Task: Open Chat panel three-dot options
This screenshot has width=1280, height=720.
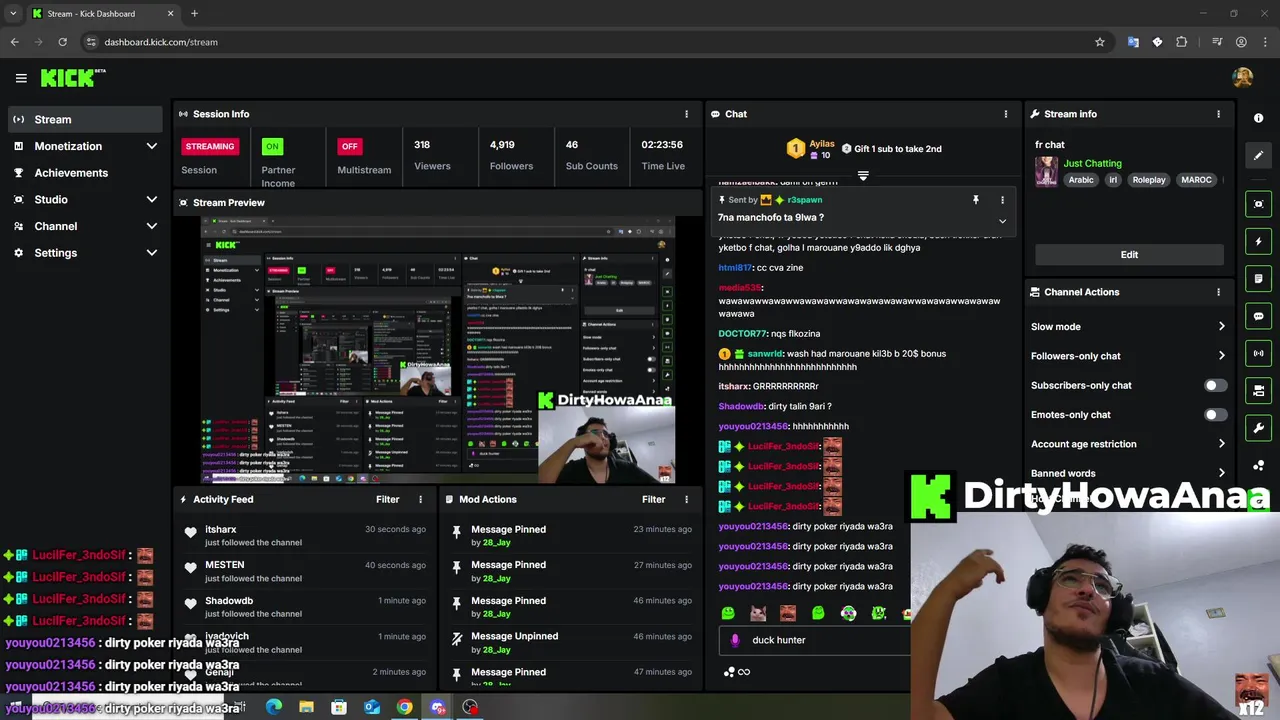Action: 1006,114
